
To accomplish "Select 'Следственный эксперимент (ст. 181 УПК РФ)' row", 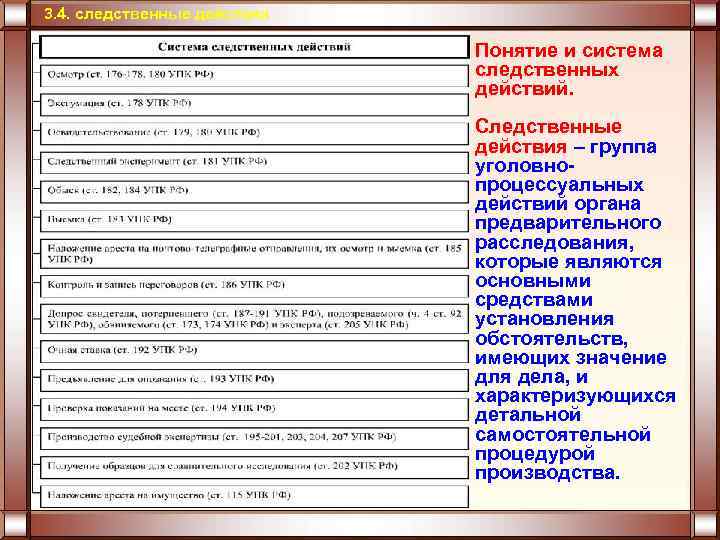I will [254, 163].
